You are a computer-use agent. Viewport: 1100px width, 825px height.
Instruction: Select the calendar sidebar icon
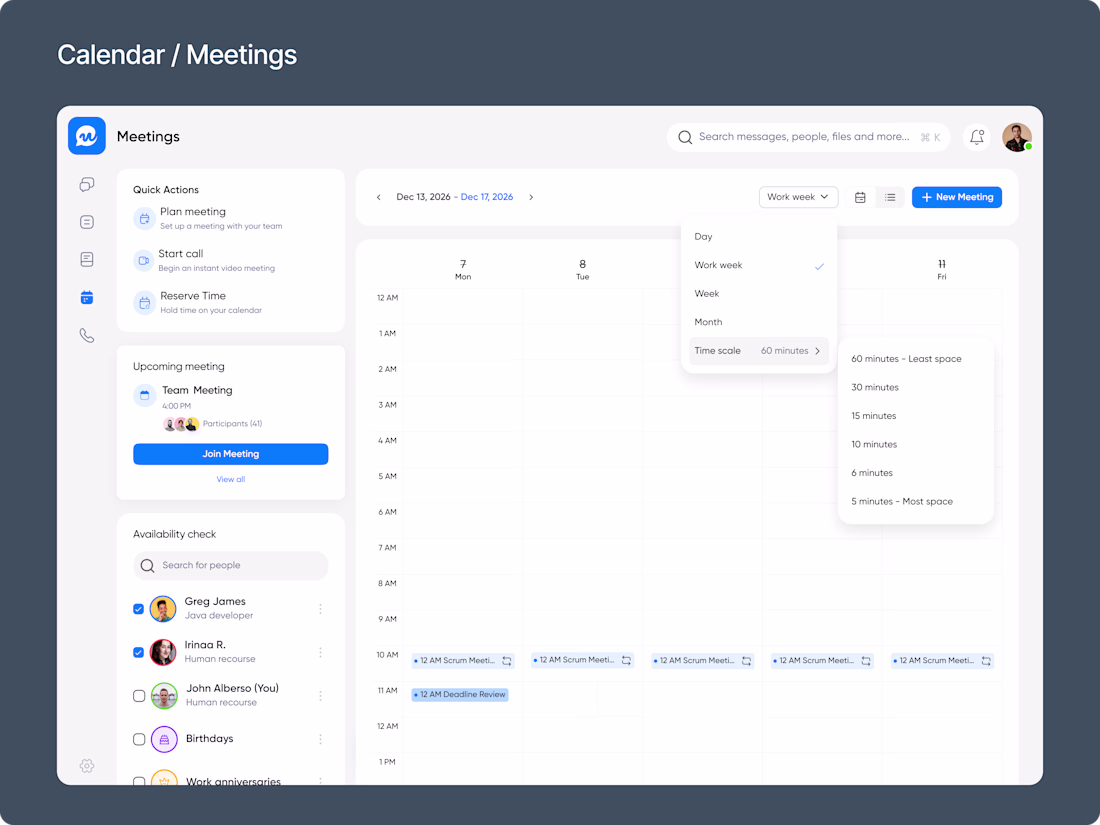pos(87,297)
